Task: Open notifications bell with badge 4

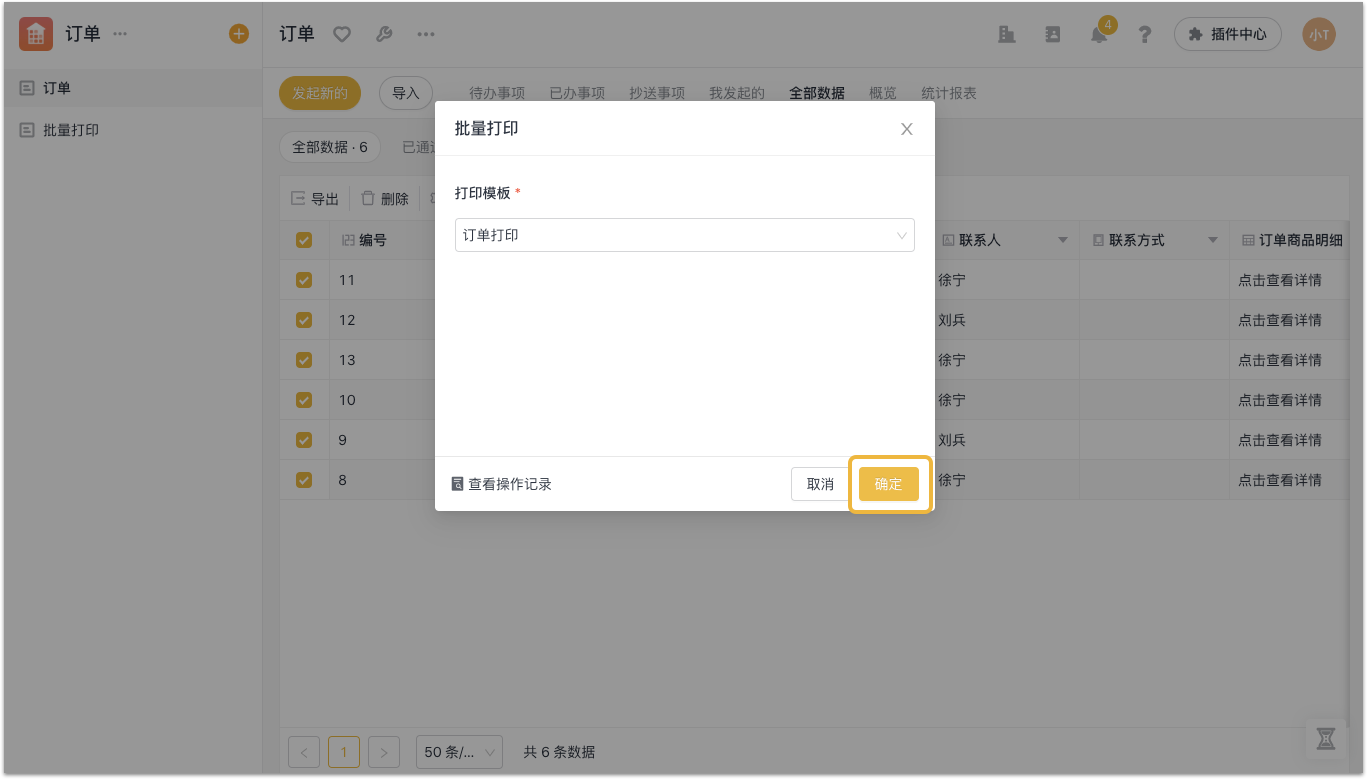Action: [x=1099, y=34]
